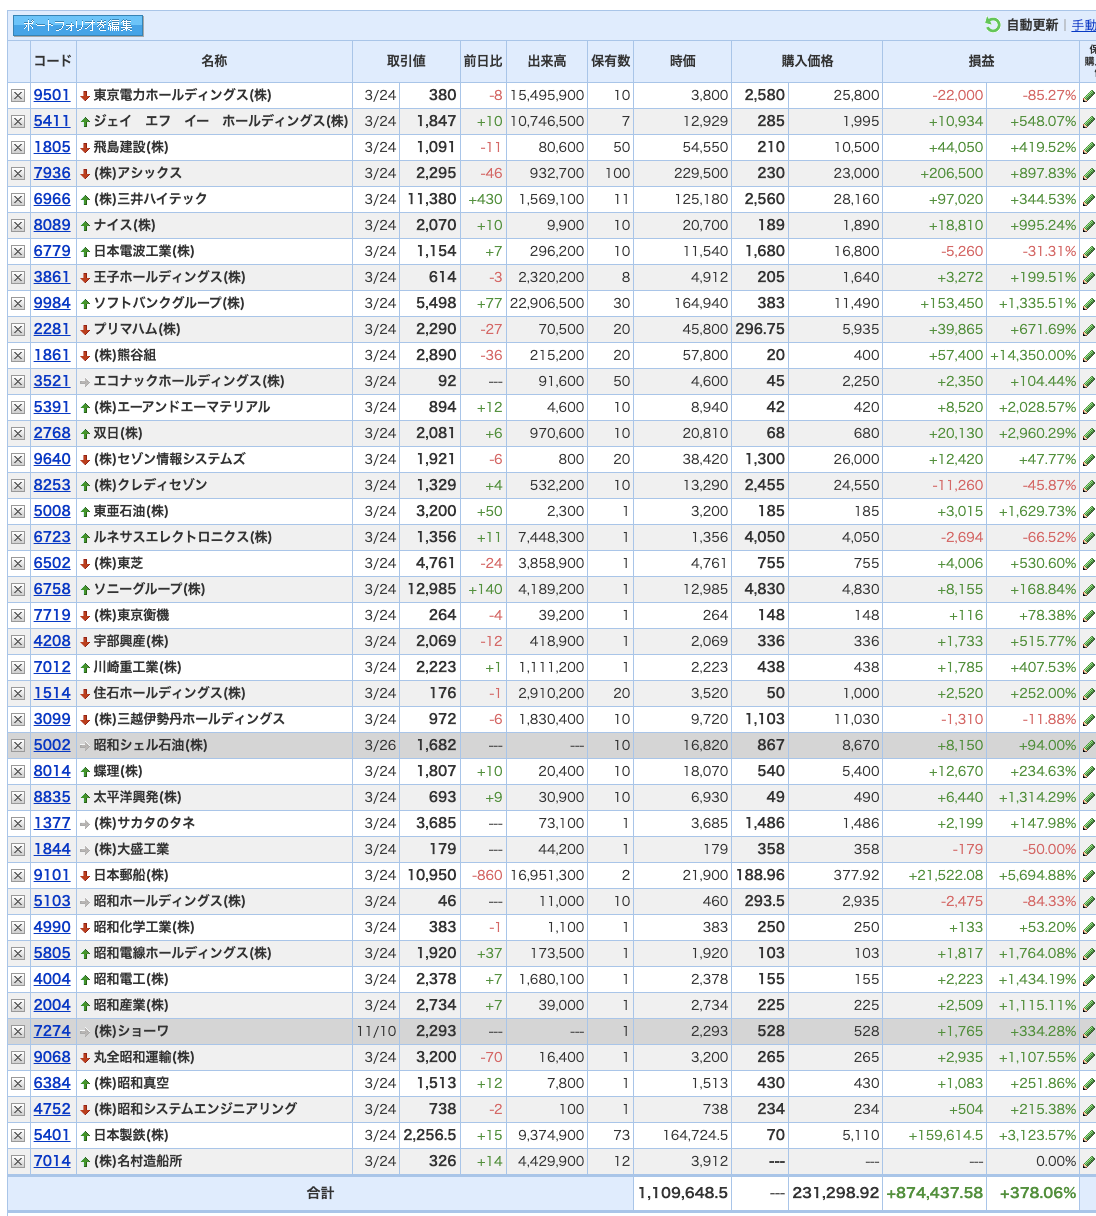The image size is (1096, 1216).
Task: Open stock code link 7274
Action: tap(52, 1031)
